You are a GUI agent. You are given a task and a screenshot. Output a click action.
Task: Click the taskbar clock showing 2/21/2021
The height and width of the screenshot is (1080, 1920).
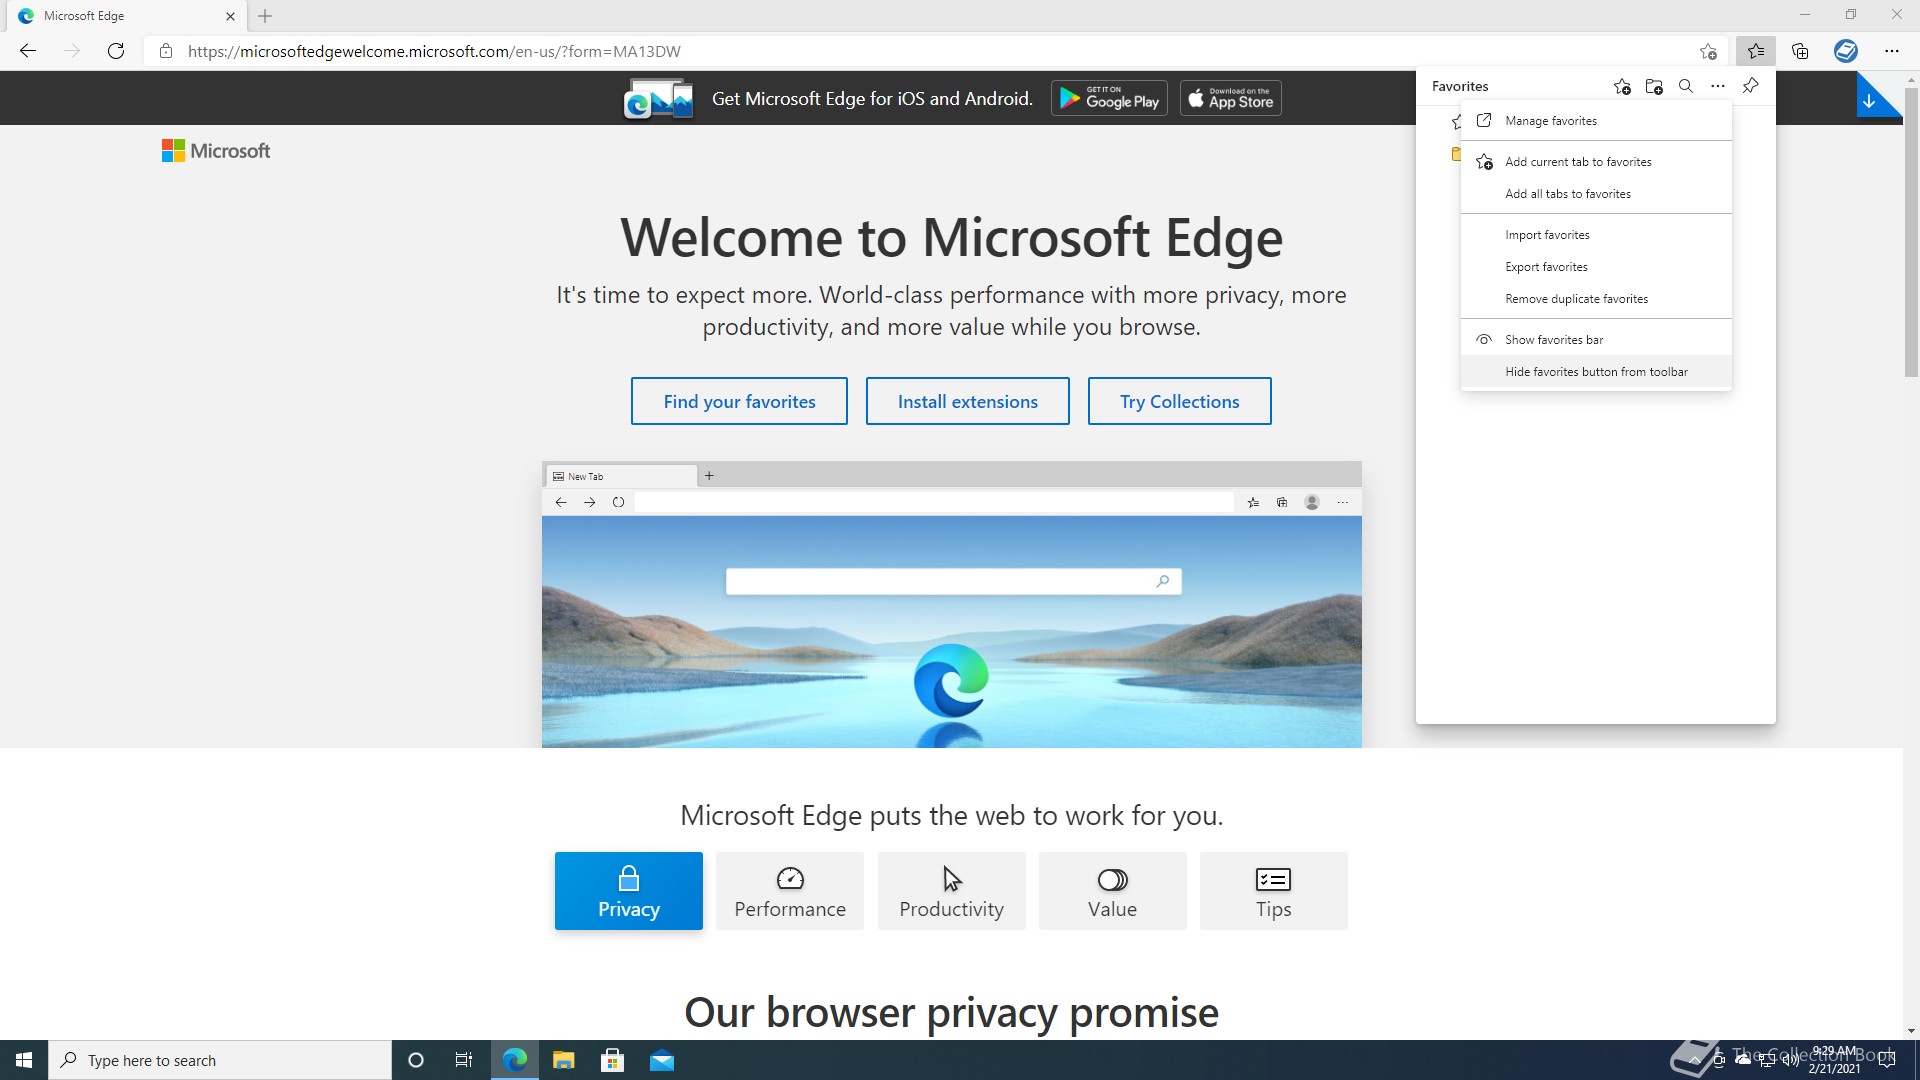1834,1060
